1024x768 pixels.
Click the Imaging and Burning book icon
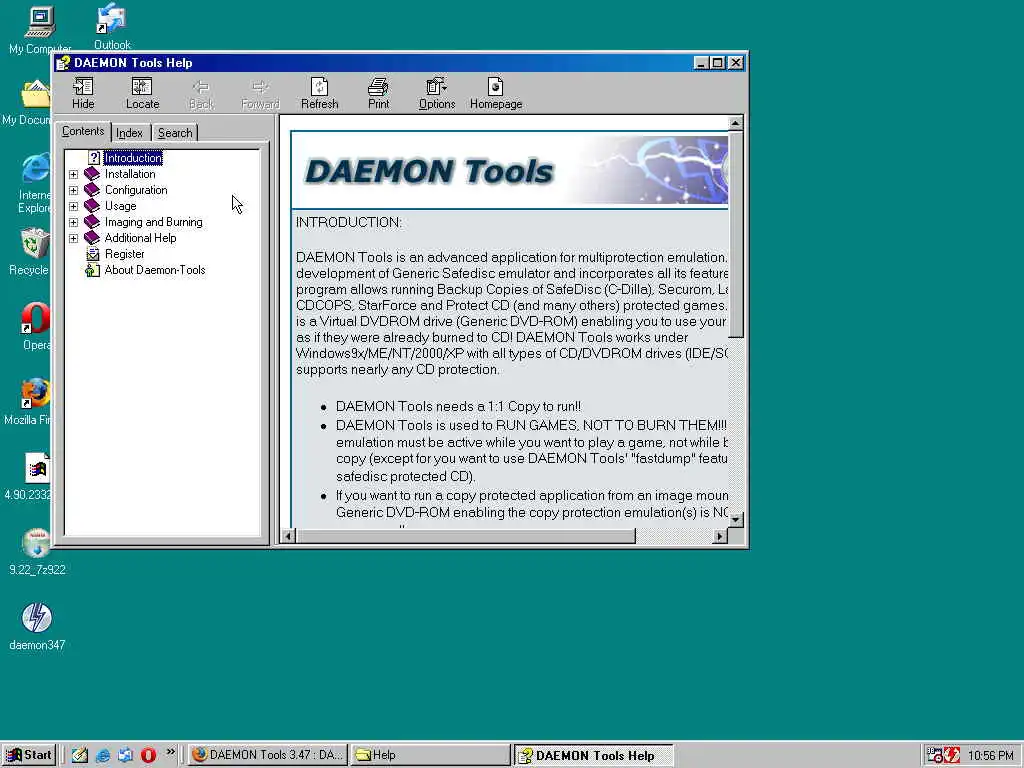click(x=92, y=222)
